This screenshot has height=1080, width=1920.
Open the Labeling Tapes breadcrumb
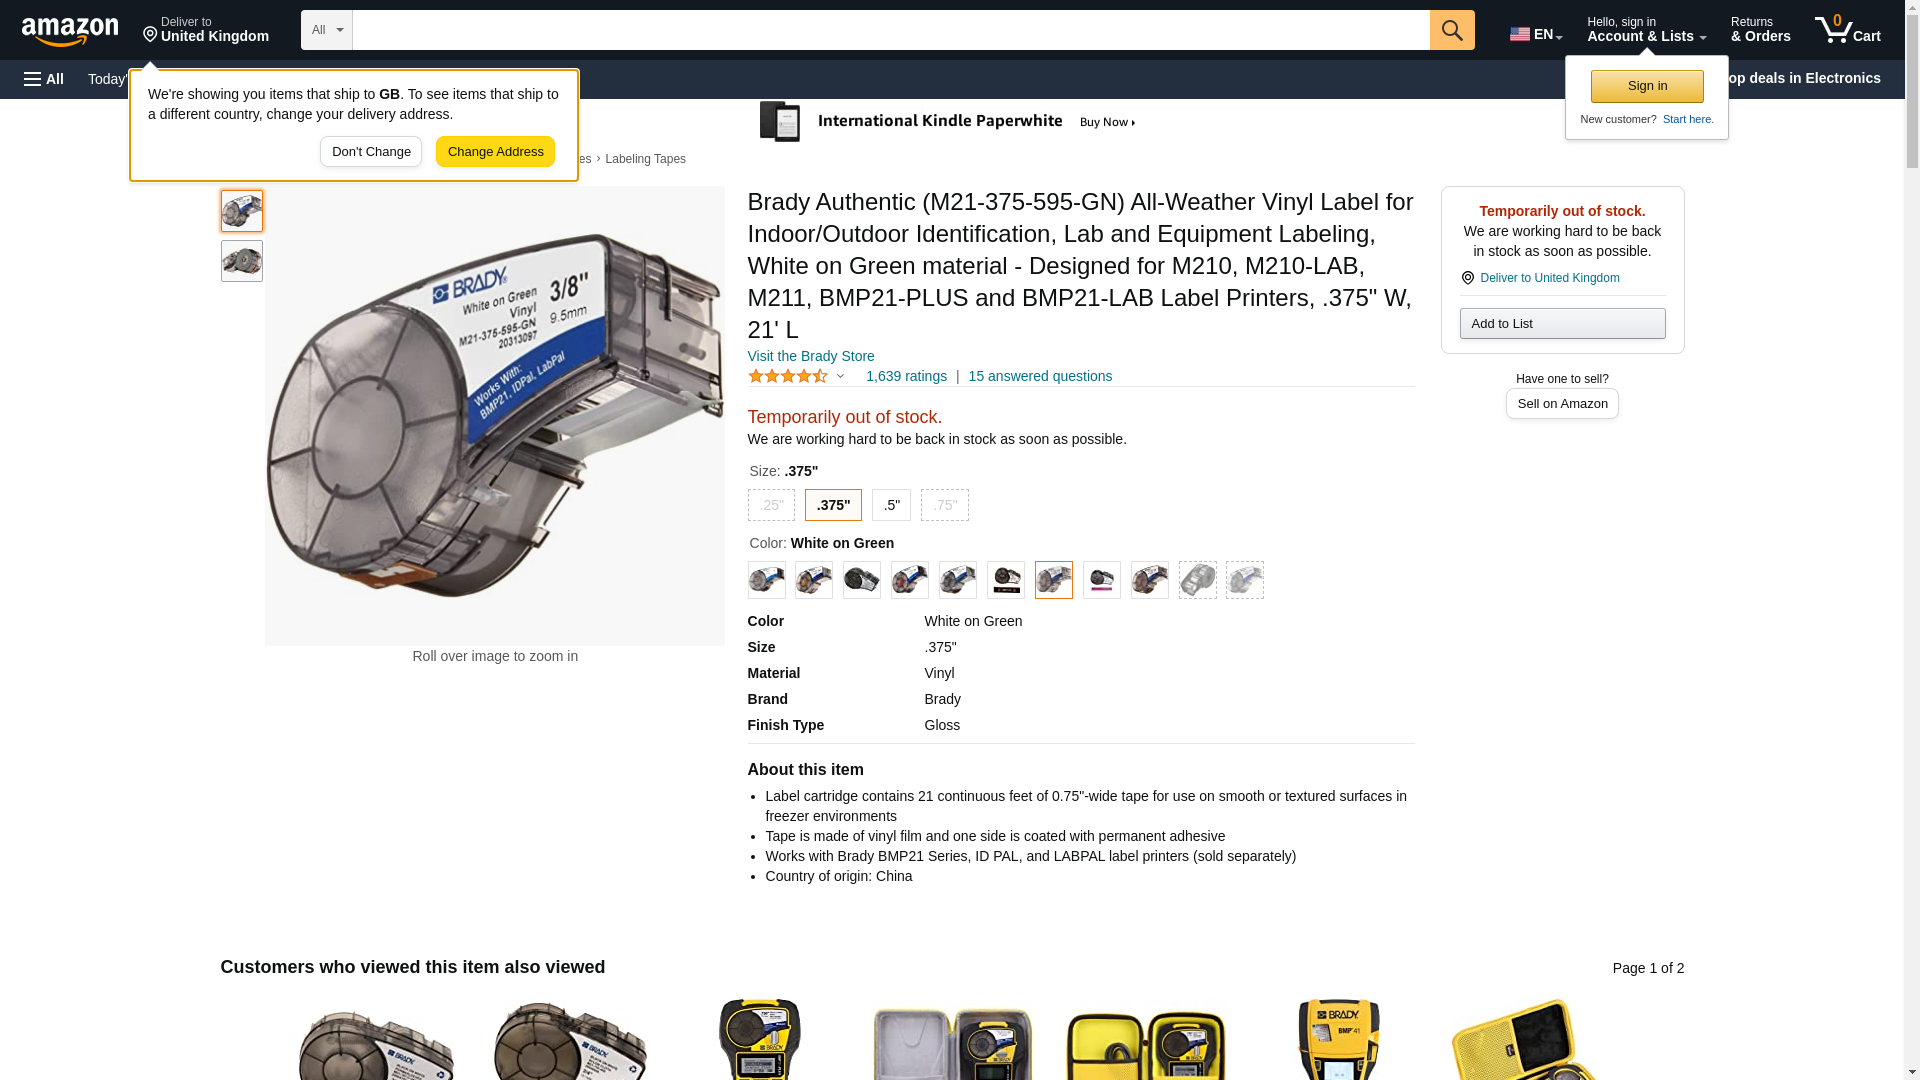click(645, 159)
